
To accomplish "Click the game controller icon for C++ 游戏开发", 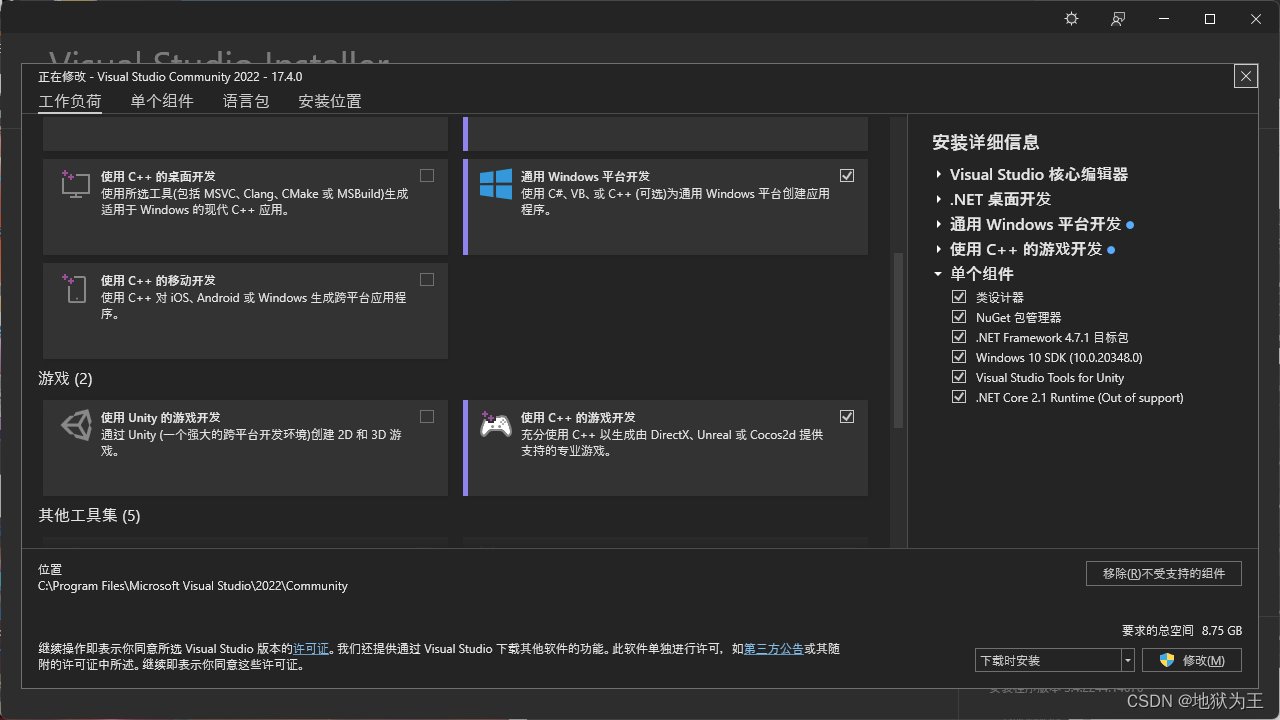I will click(496, 425).
